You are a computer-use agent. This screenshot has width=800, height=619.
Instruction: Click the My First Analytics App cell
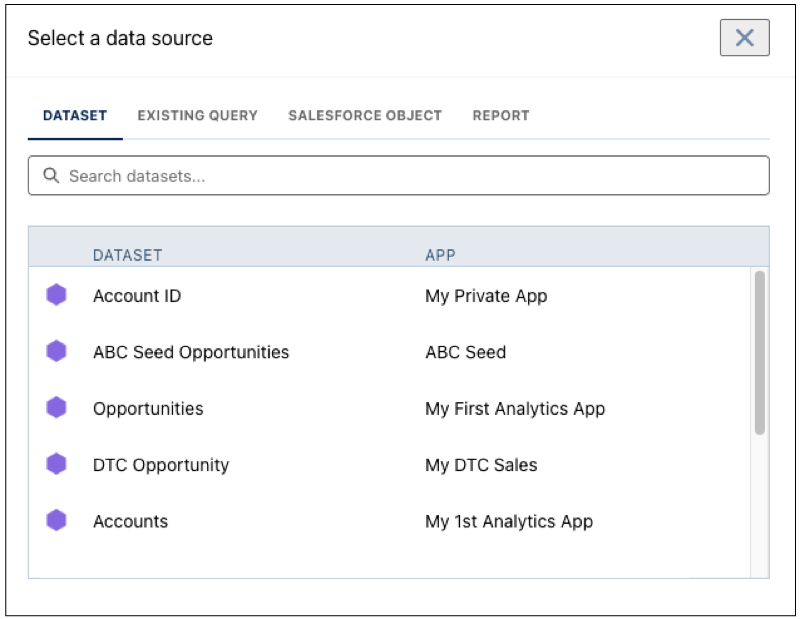click(515, 409)
